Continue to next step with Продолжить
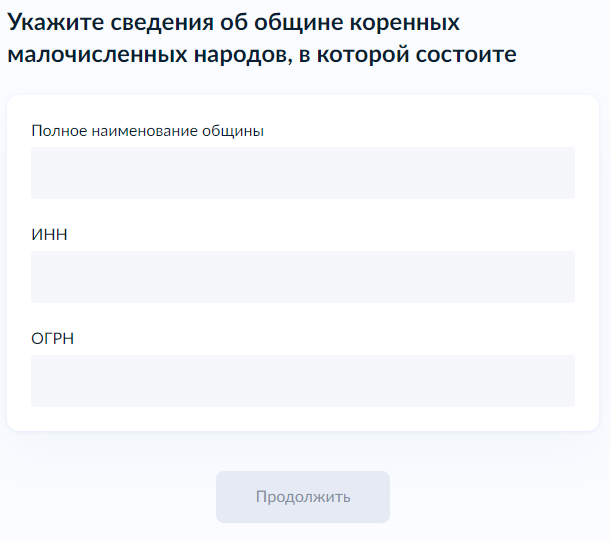This screenshot has height=540, width=610. click(x=303, y=497)
